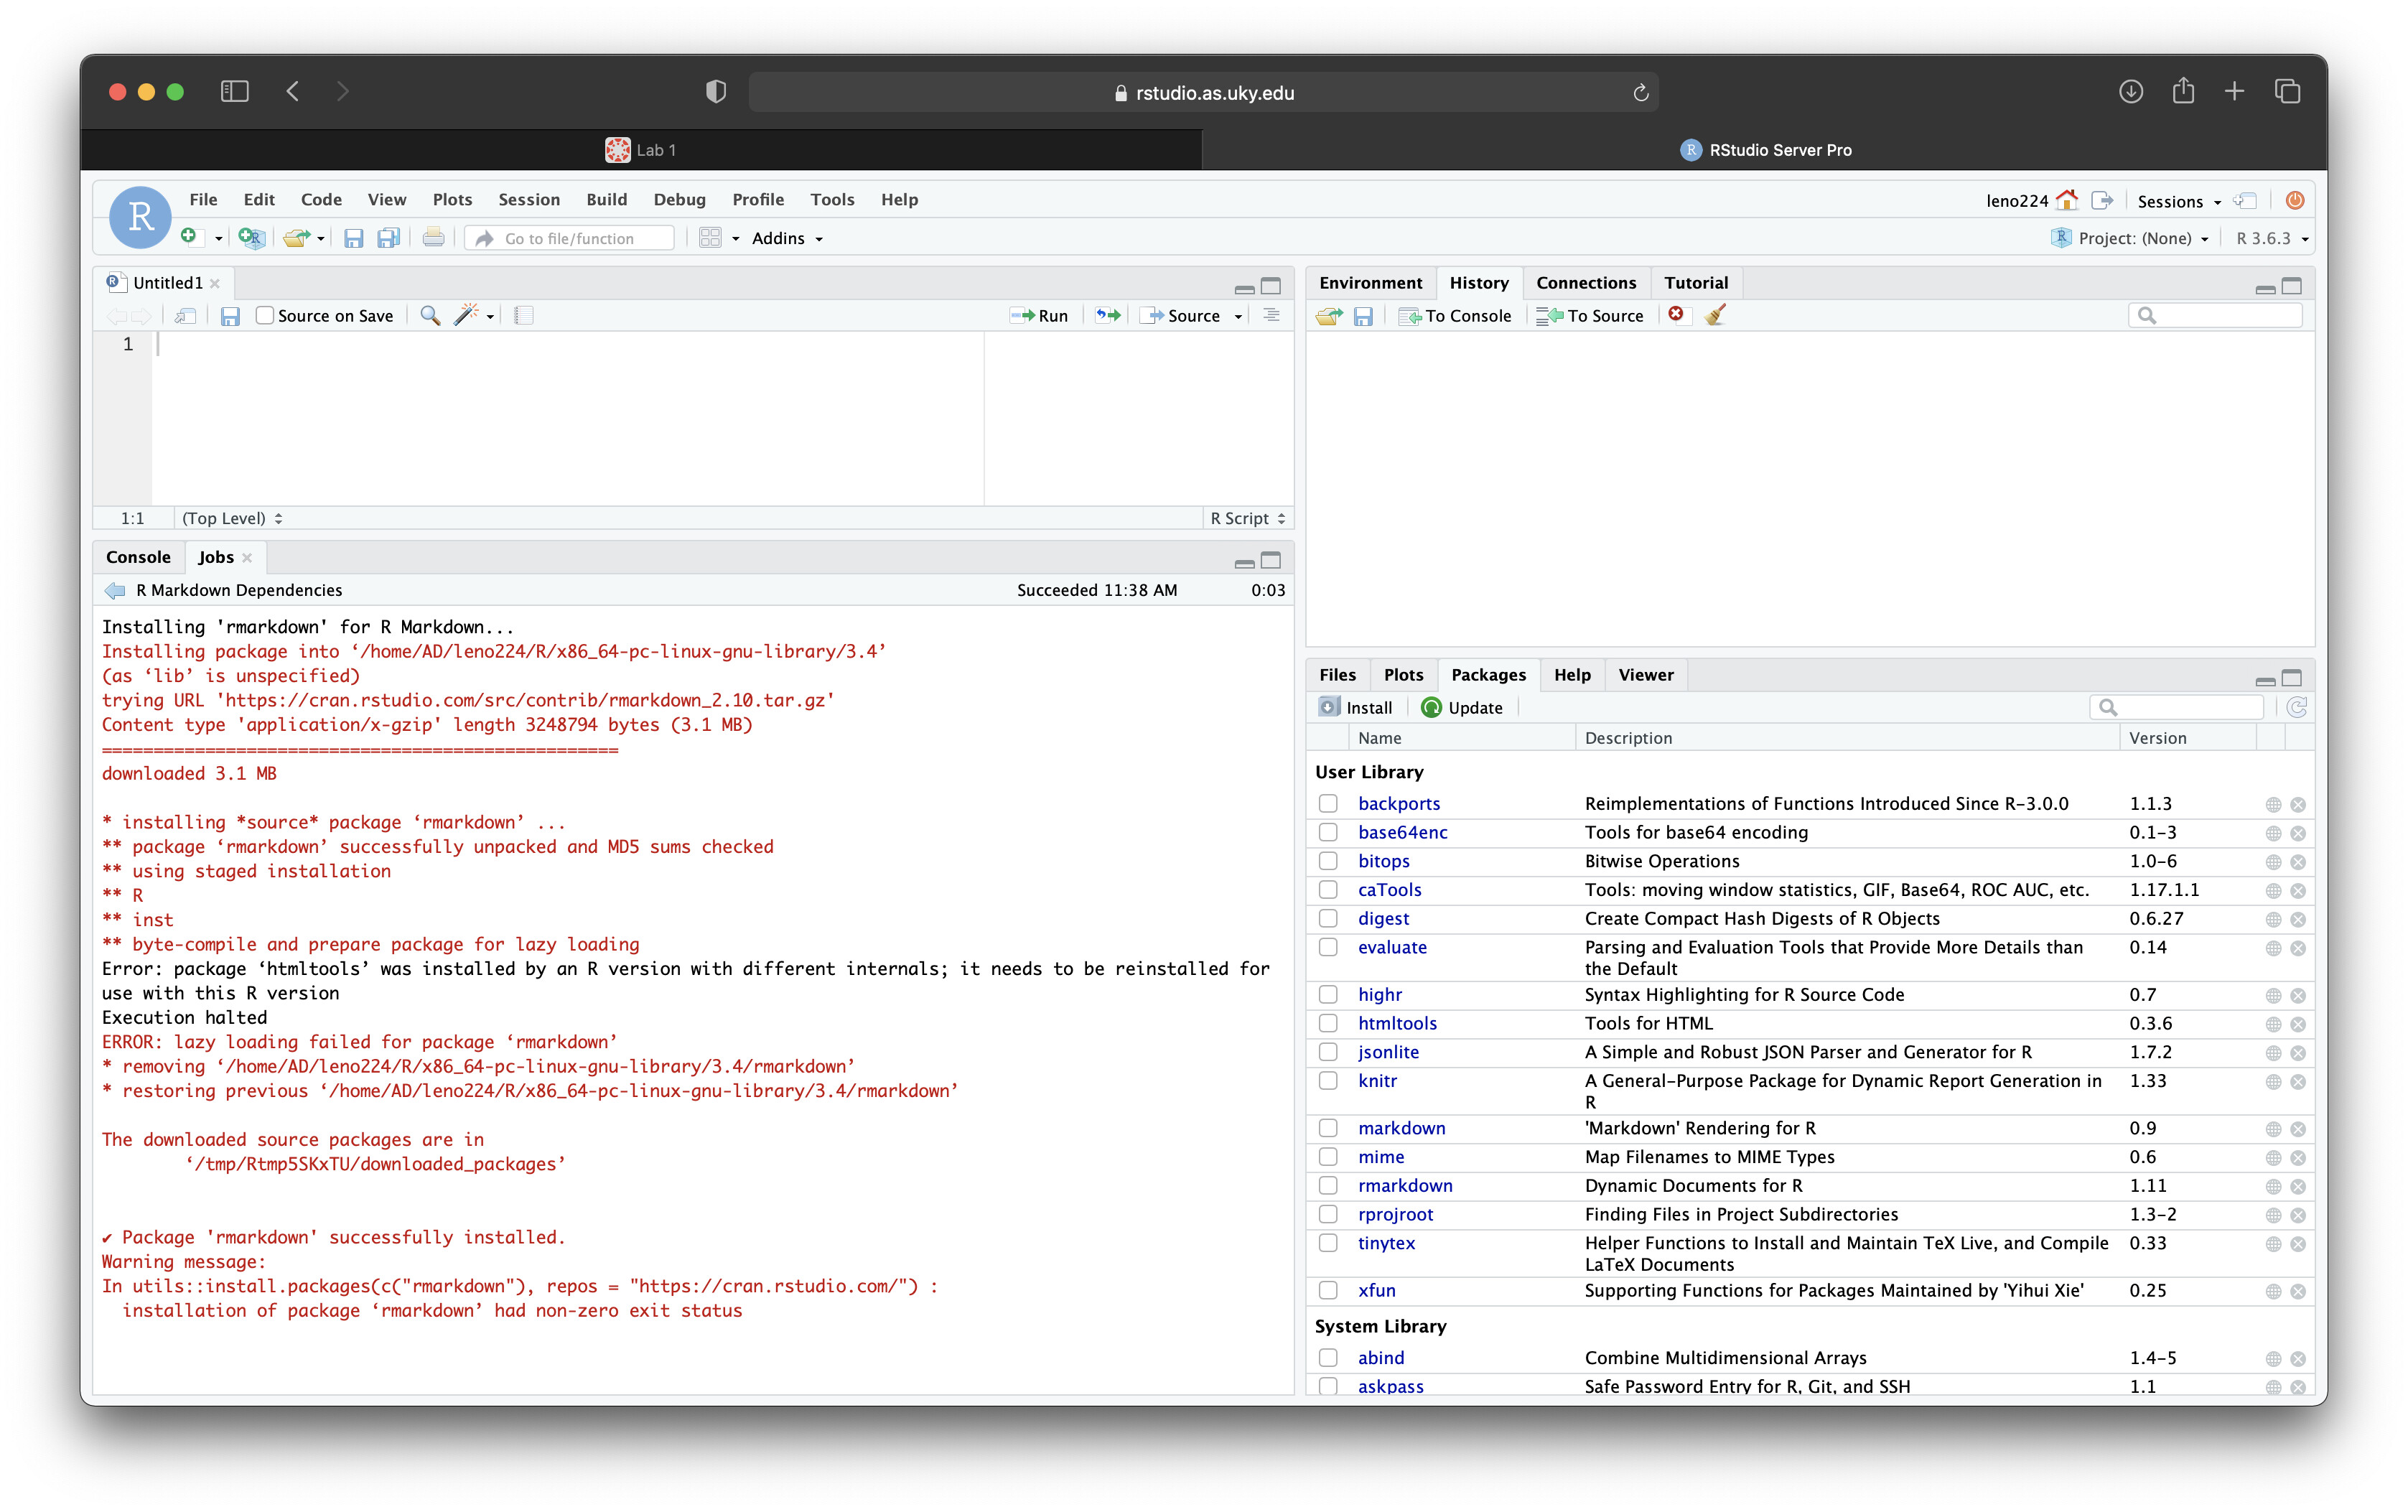2408x1512 pixels.
Task: Check the tinytex package checkbox
Action: pos(1328,1242)
